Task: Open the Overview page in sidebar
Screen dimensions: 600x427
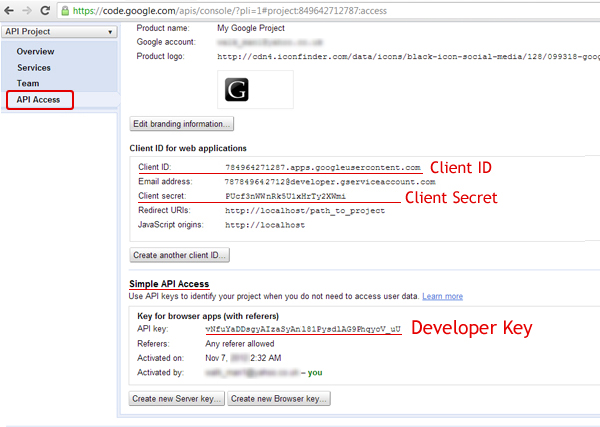Action: (35, 51)
